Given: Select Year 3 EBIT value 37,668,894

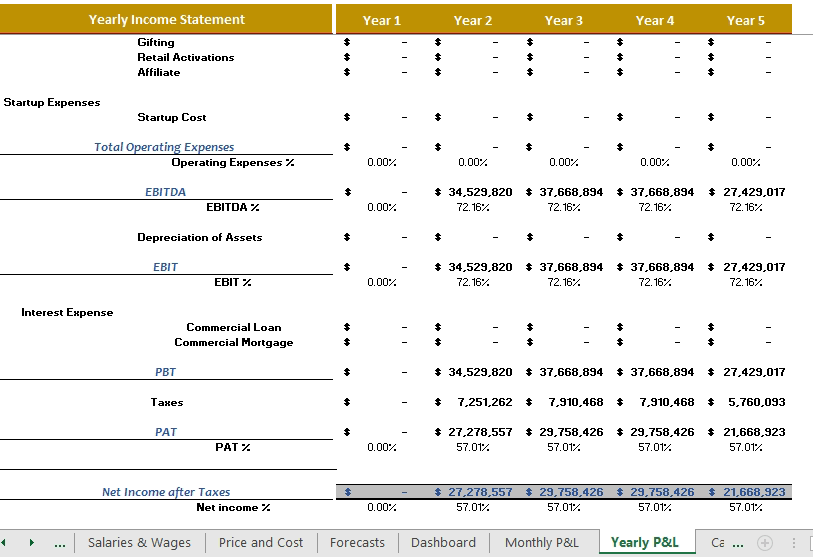Looking at the screenshot, I should (571, 267).
